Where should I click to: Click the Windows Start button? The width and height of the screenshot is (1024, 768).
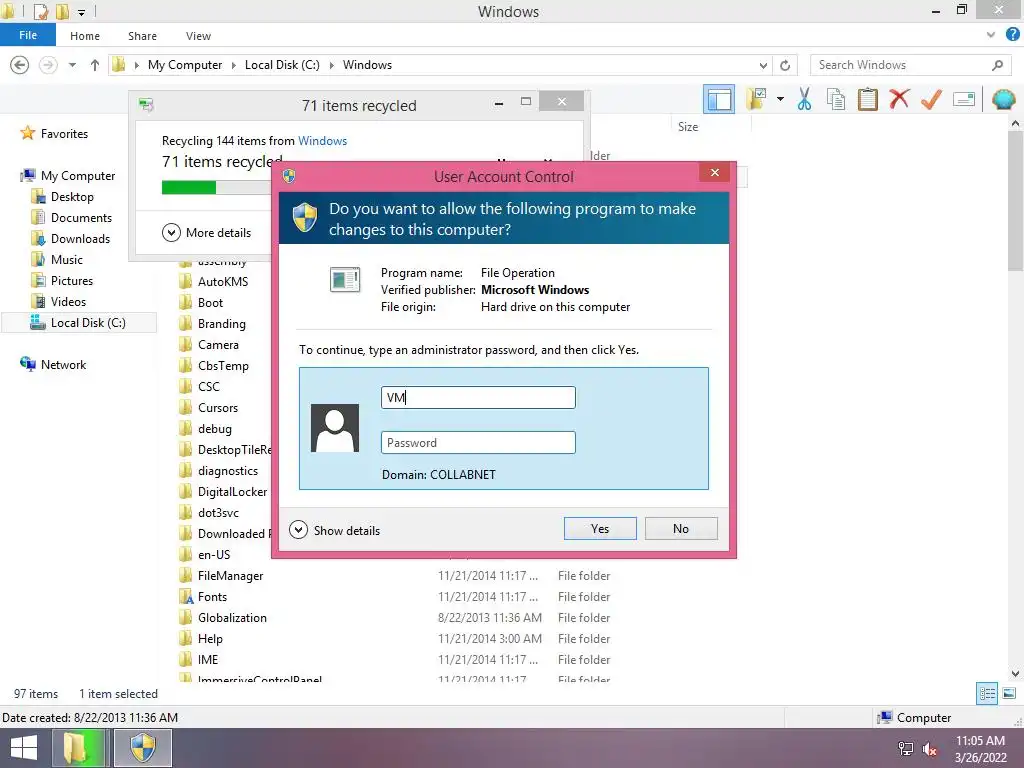coord(24,748)
